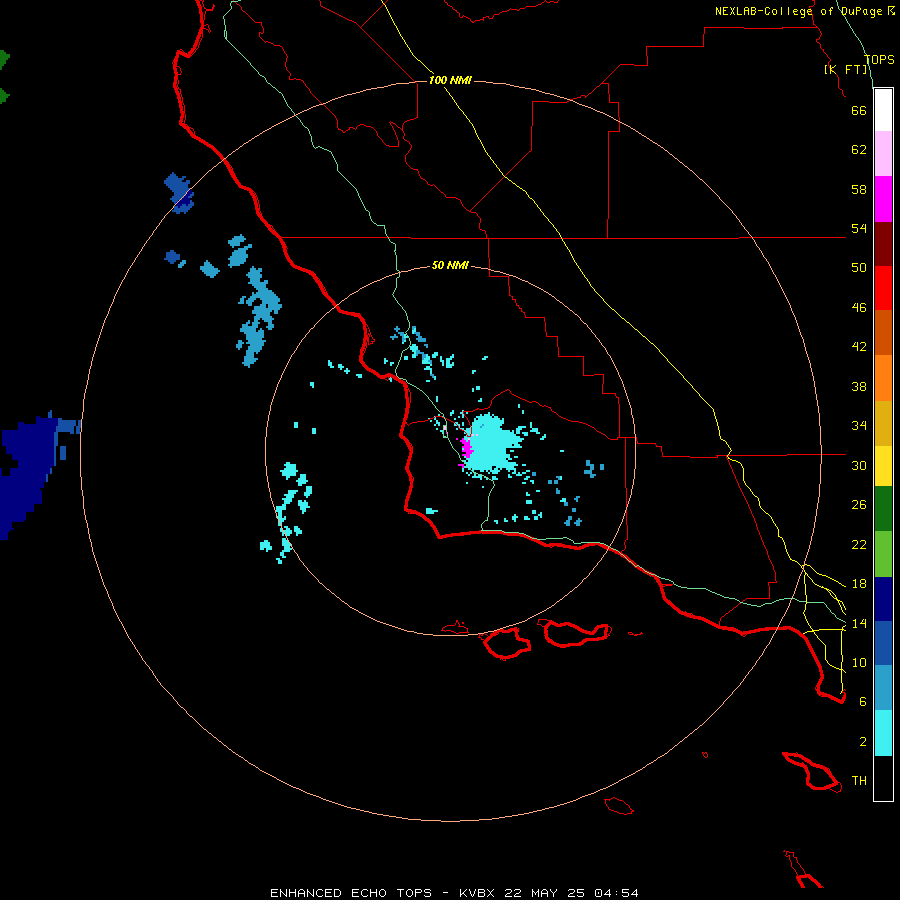Click the legend value "46"
The height and width of the screenshot is (900, 900).
click(x=859, y=307)
